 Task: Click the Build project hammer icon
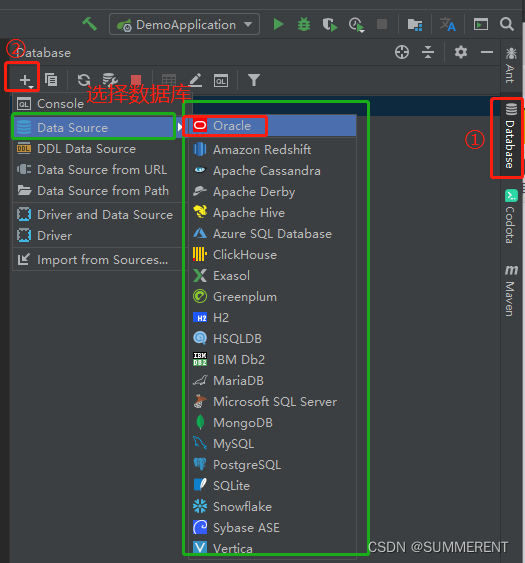click(89, 24)
